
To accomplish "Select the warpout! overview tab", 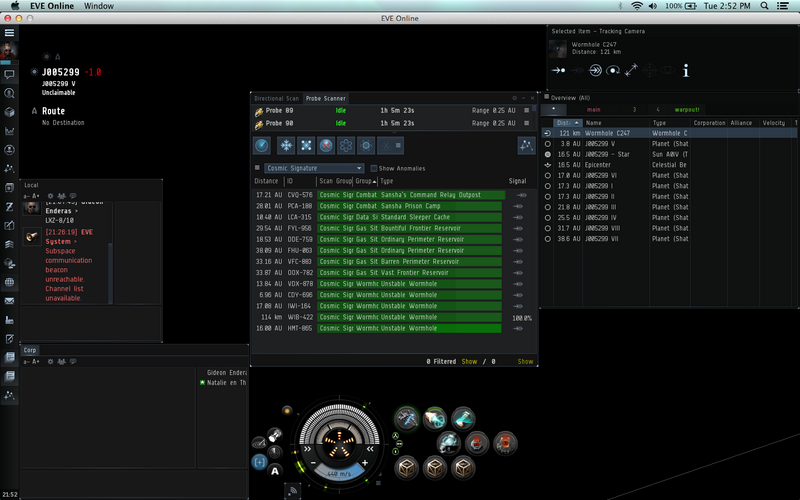I will pos(687,109).
